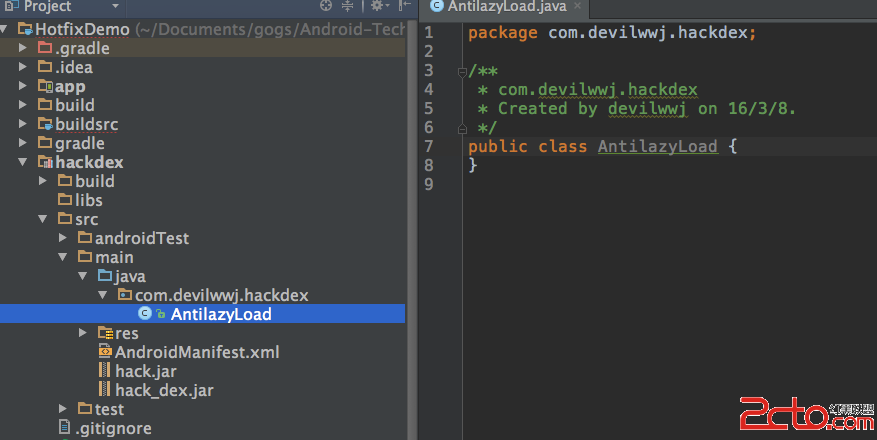Click the AntilazyLoad class name in code
This screenshot has height=440, width=877.
click(x=658, y=146)
